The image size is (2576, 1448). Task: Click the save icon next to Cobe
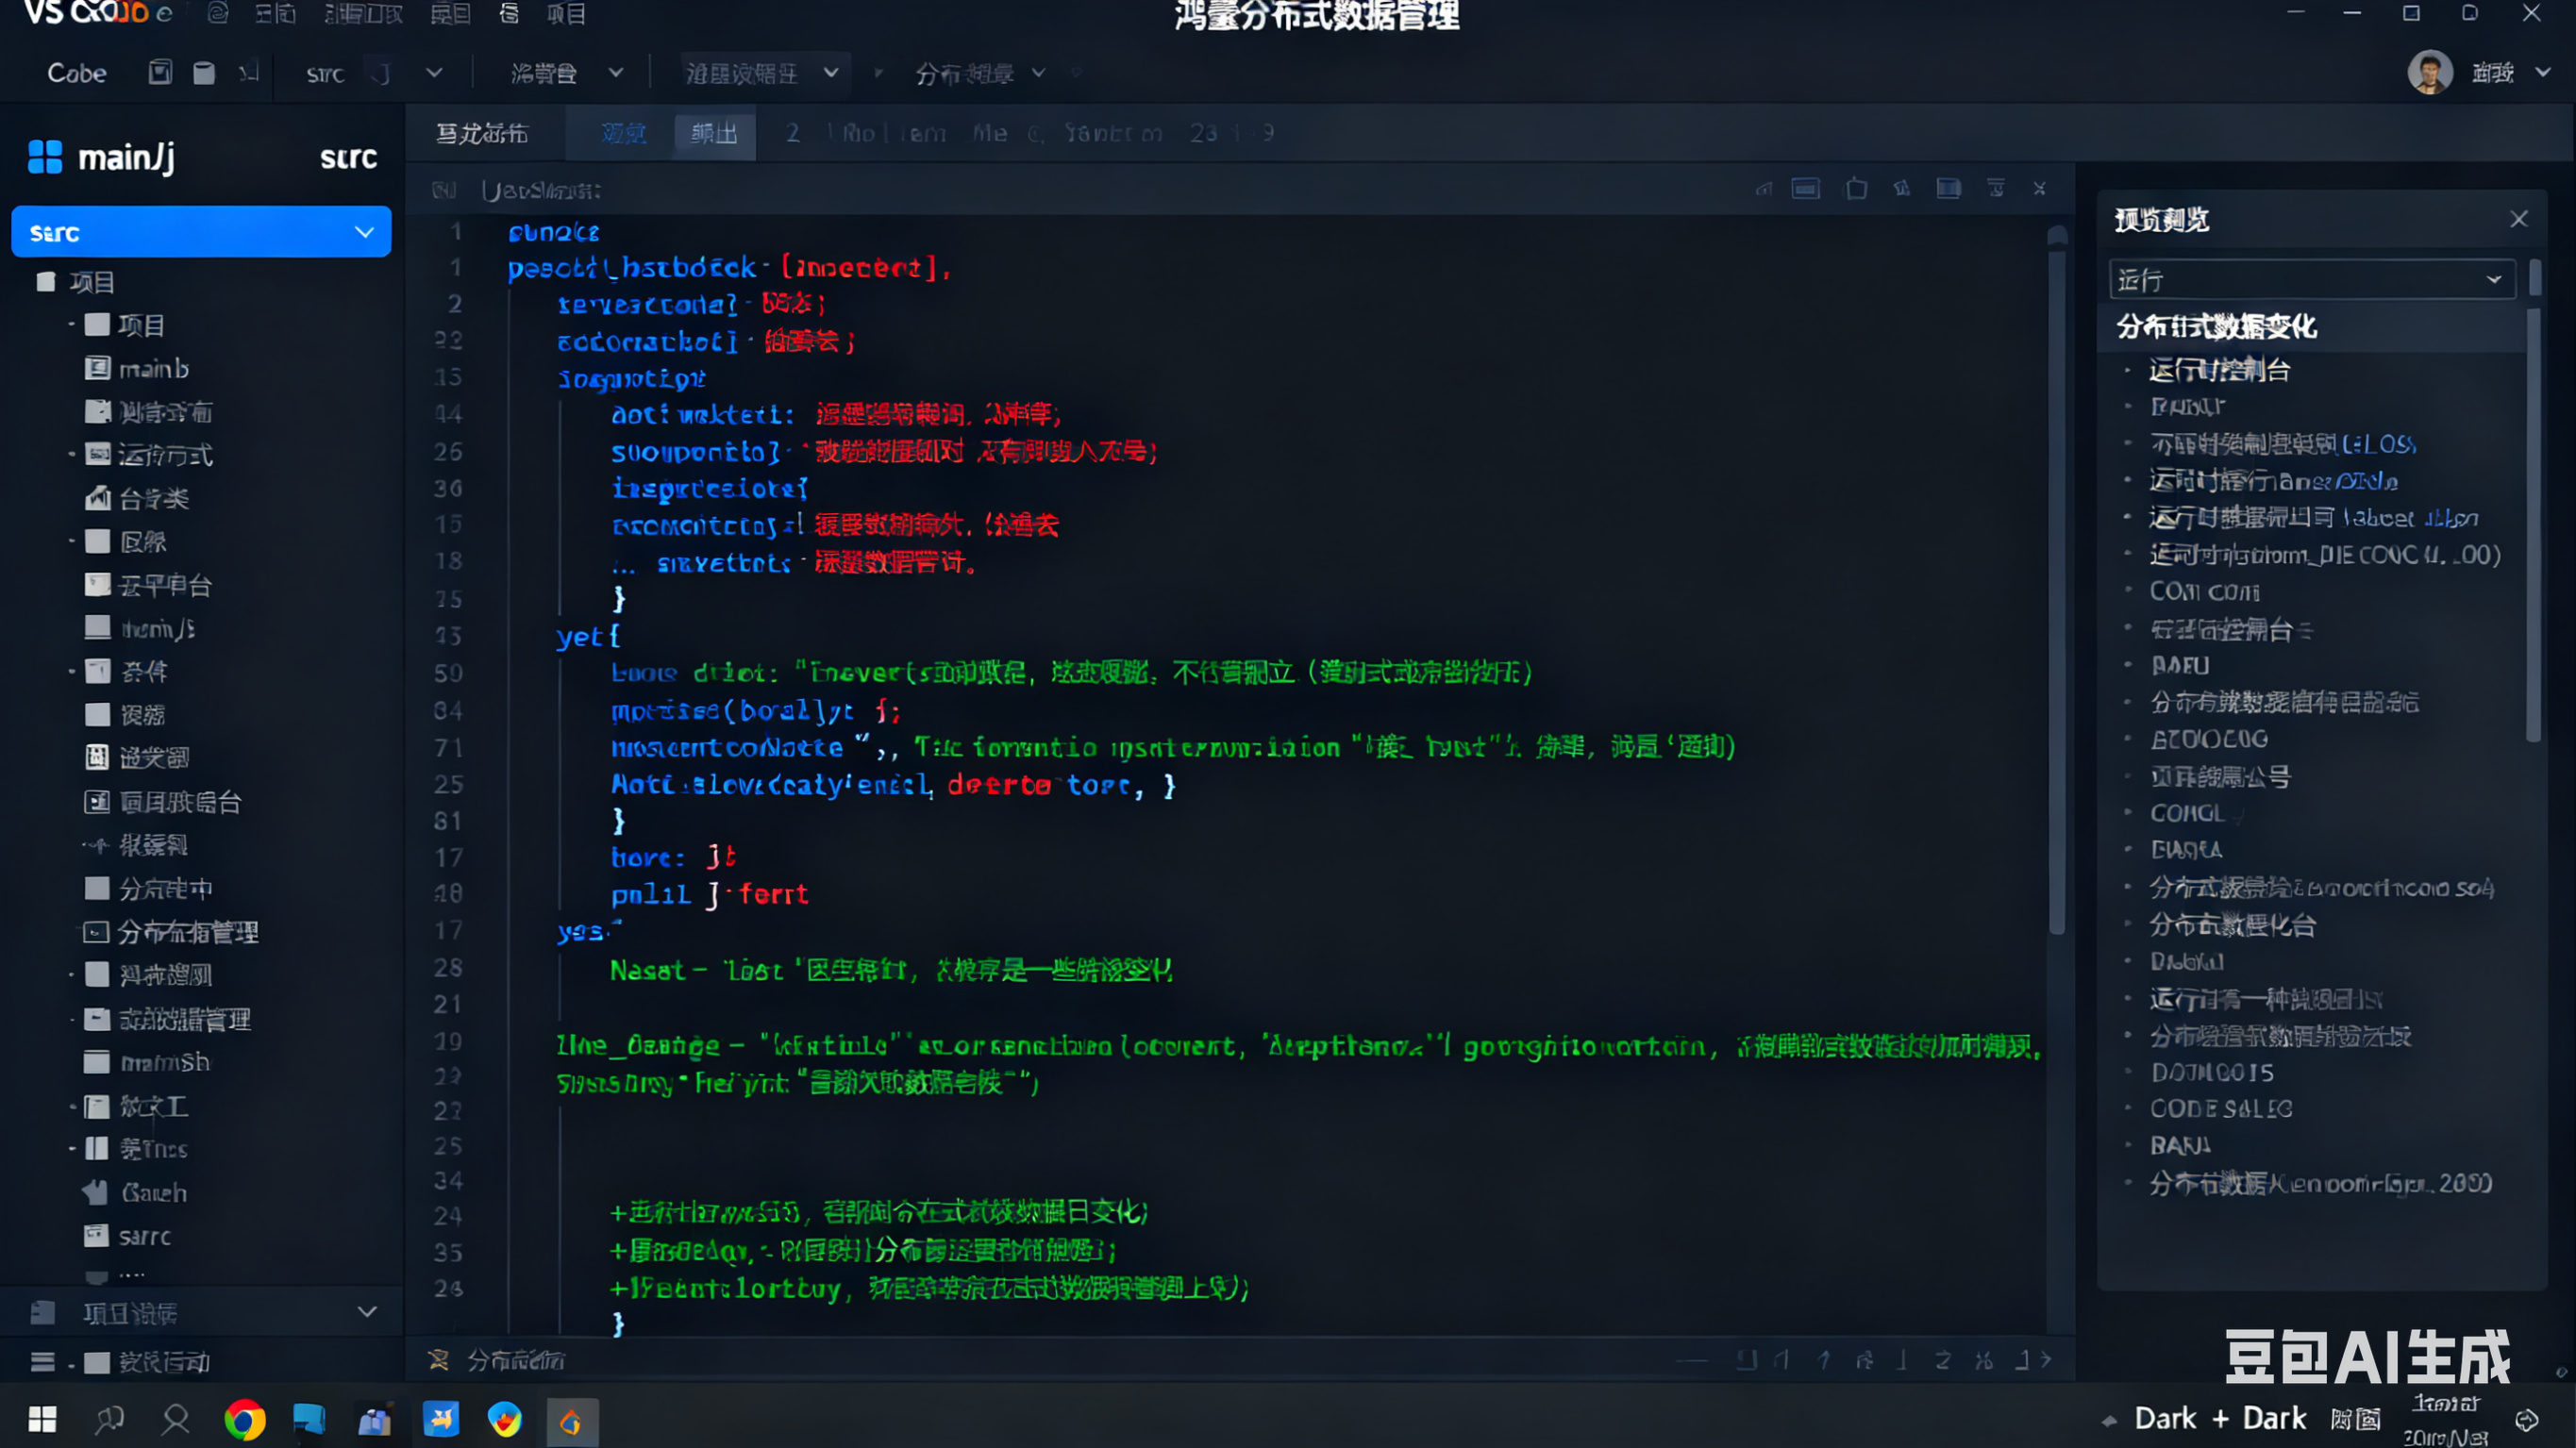coord(160,73)
